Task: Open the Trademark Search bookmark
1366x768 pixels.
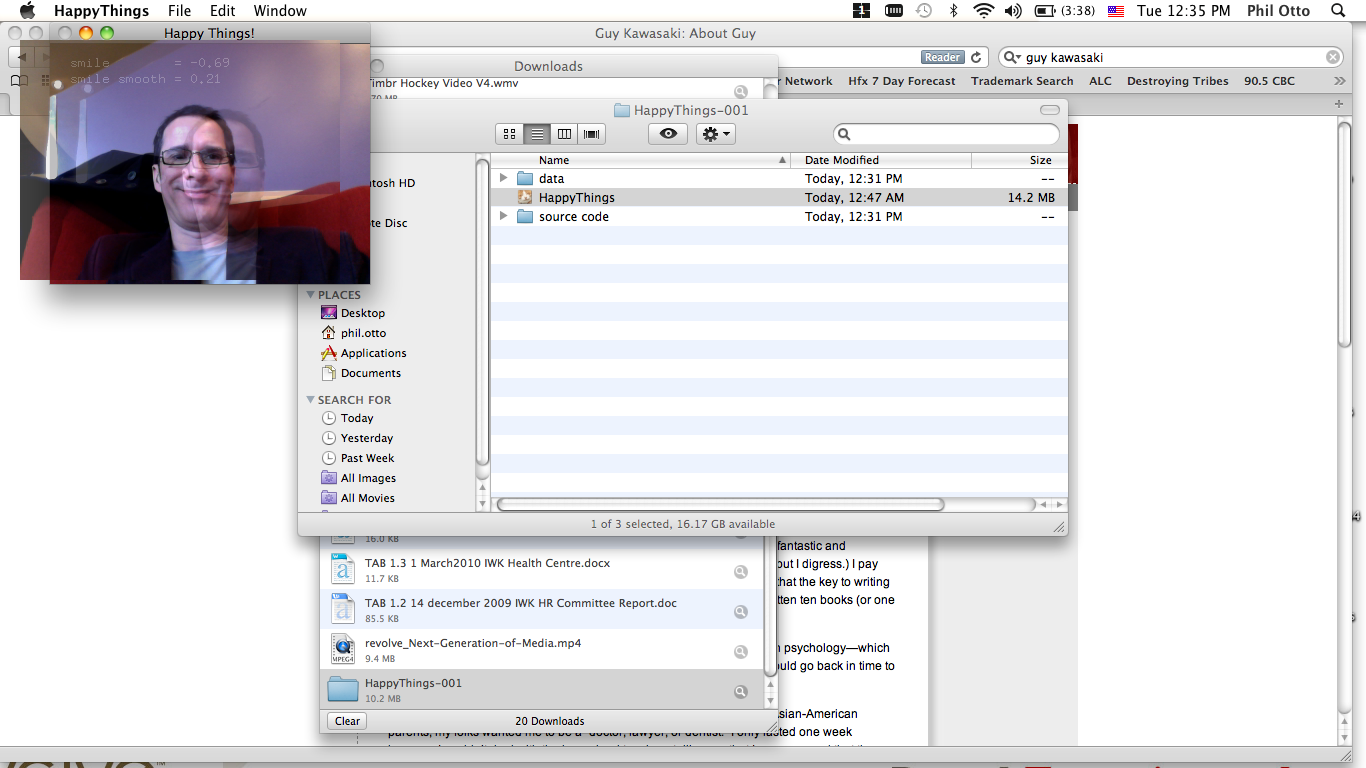Action: (1021, 81)
